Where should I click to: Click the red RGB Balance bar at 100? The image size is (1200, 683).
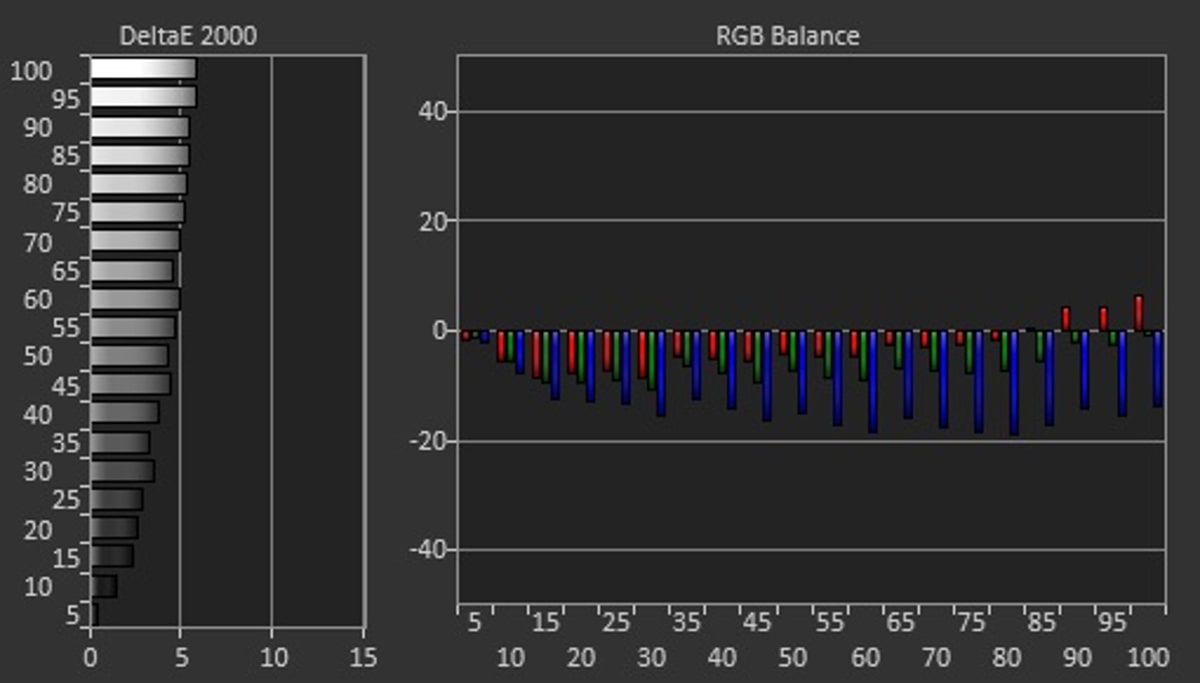pos(1138,313)
